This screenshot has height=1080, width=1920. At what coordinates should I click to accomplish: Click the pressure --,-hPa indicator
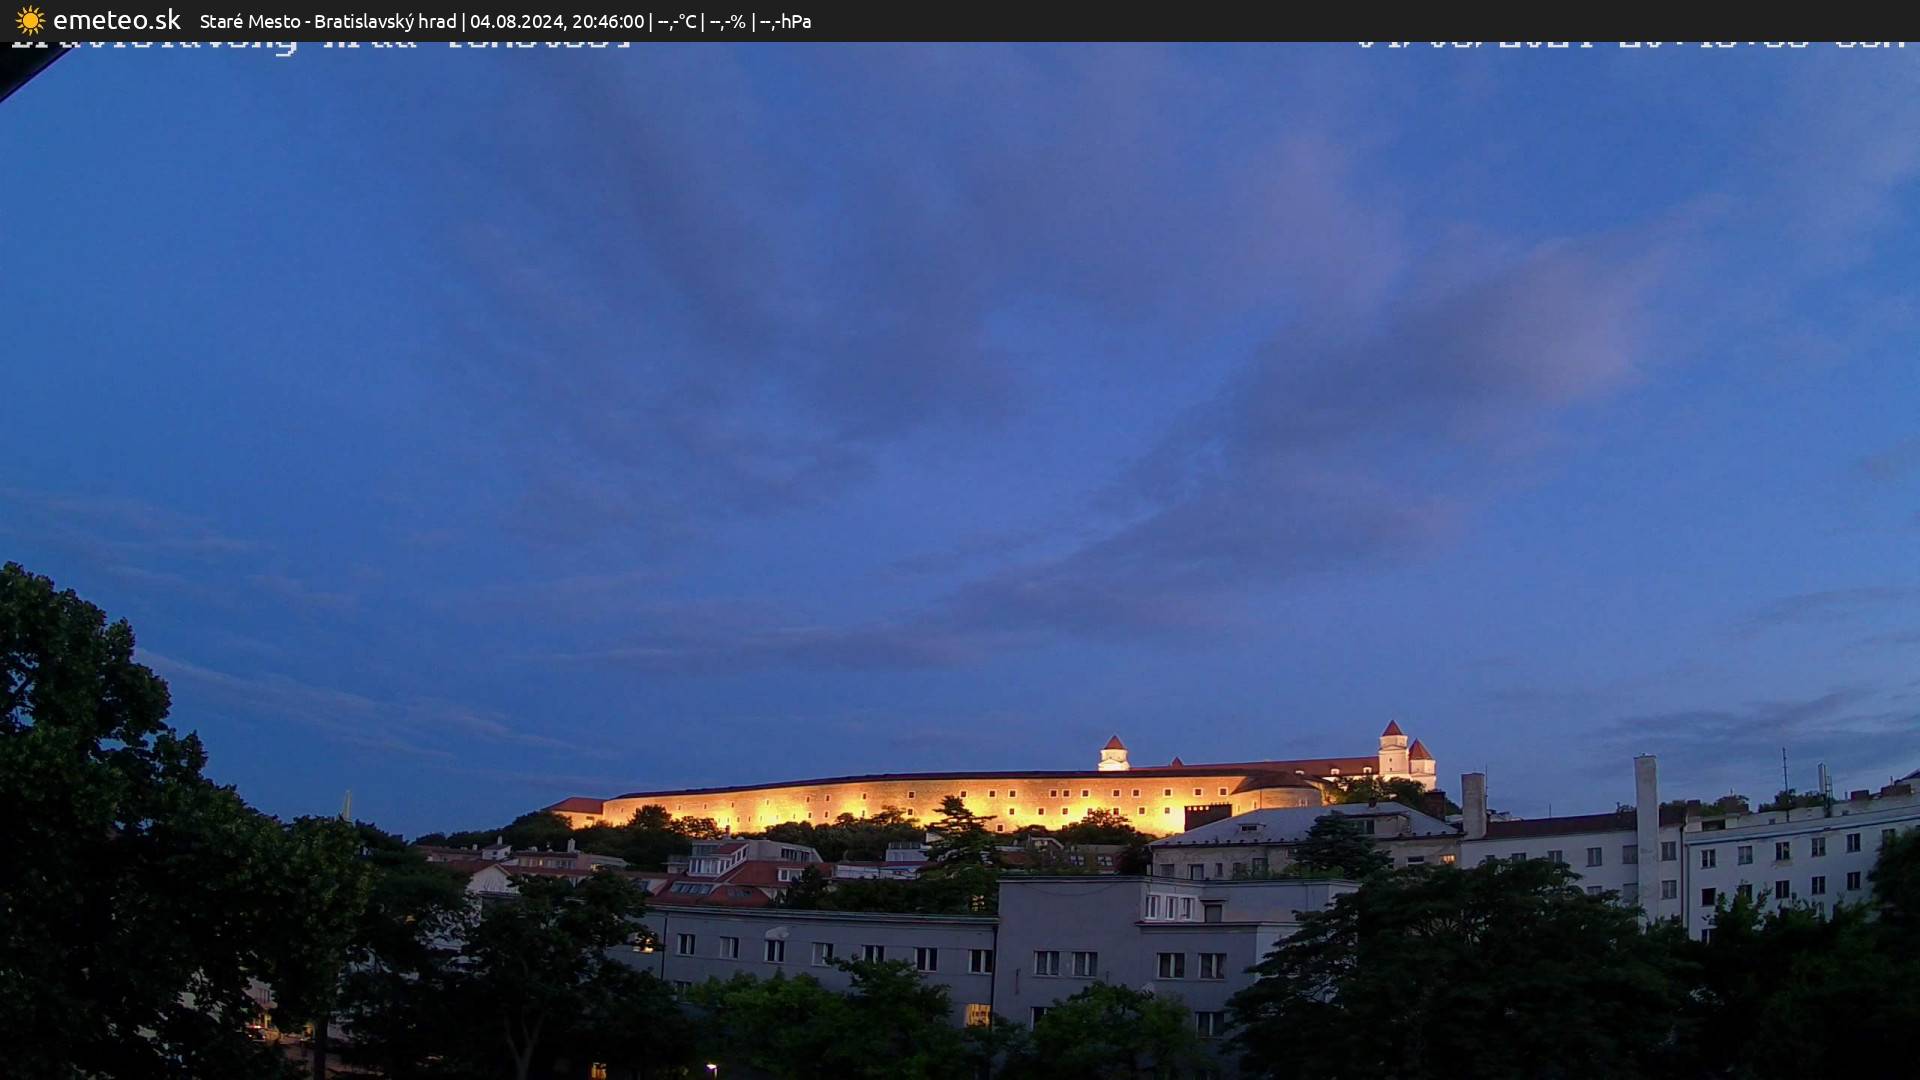(x=786, y=20)
